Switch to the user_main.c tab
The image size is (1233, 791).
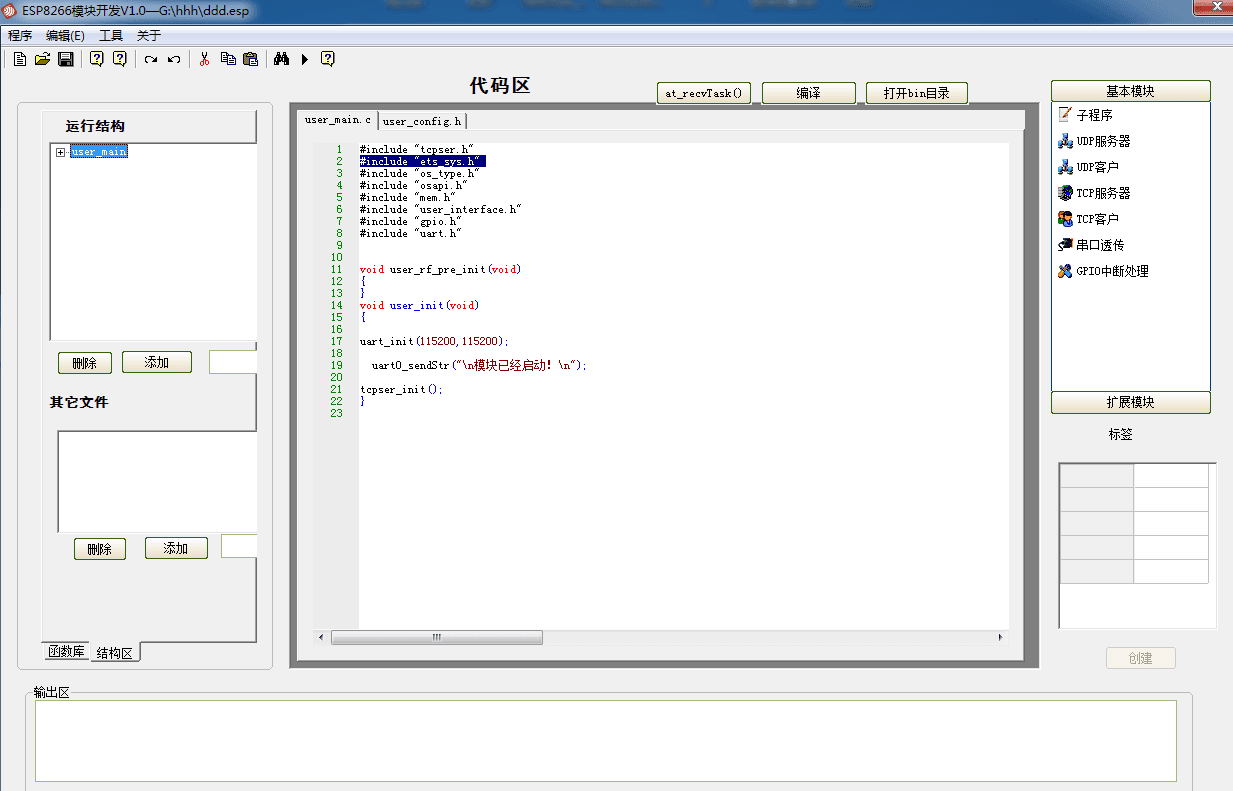click(x=337, y=120)
